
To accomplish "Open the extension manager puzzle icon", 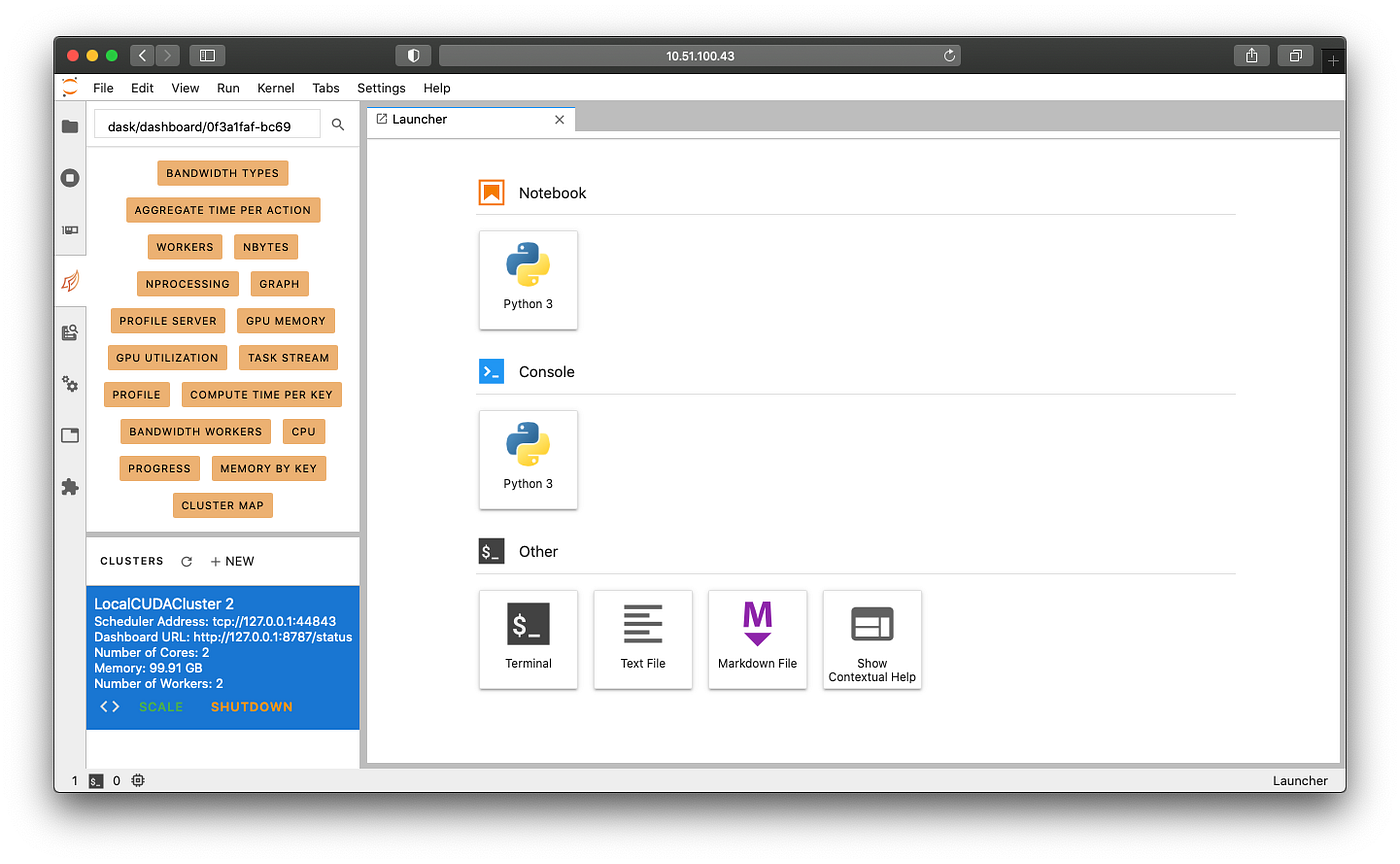I will coord(70,487).
